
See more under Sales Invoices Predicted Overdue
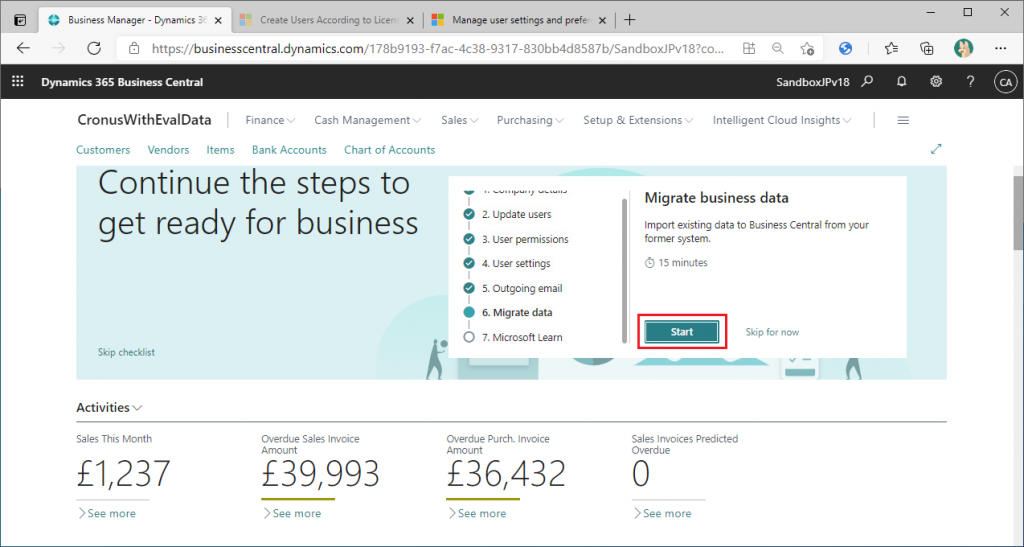coord(662,514)
